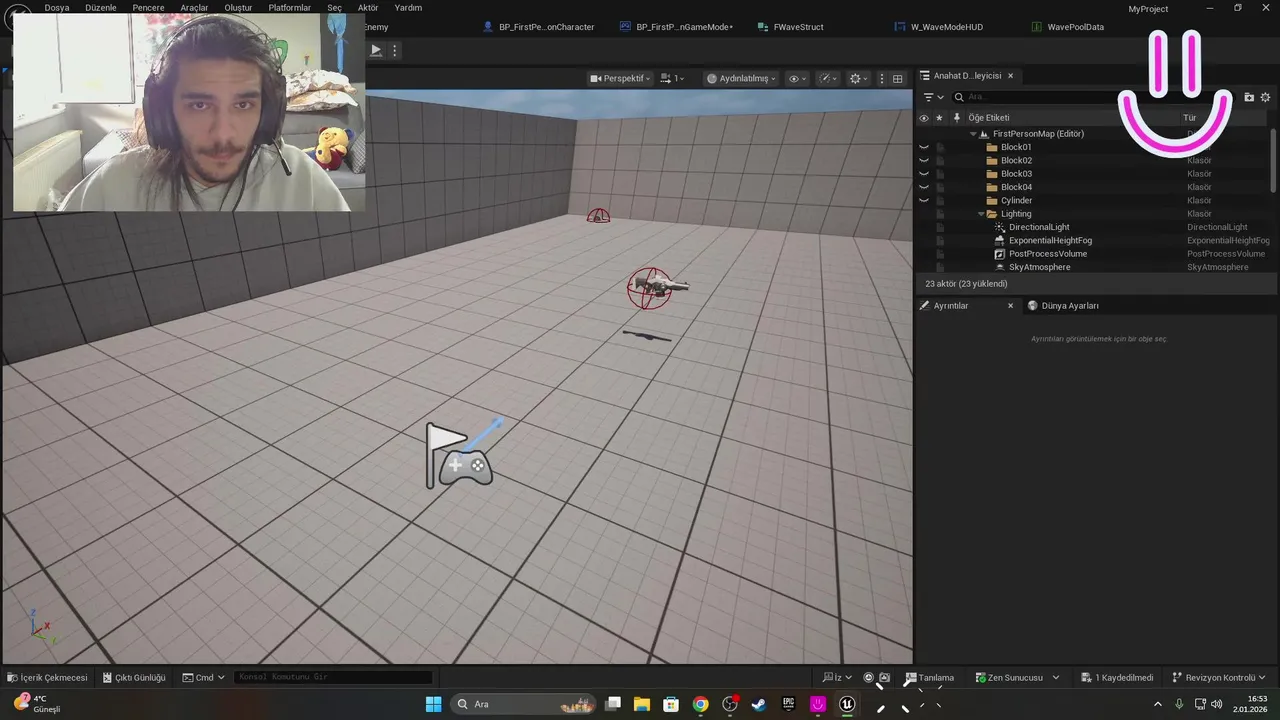Open the viewport performance scalability dropdown
1280x720 pixels.
828,78
